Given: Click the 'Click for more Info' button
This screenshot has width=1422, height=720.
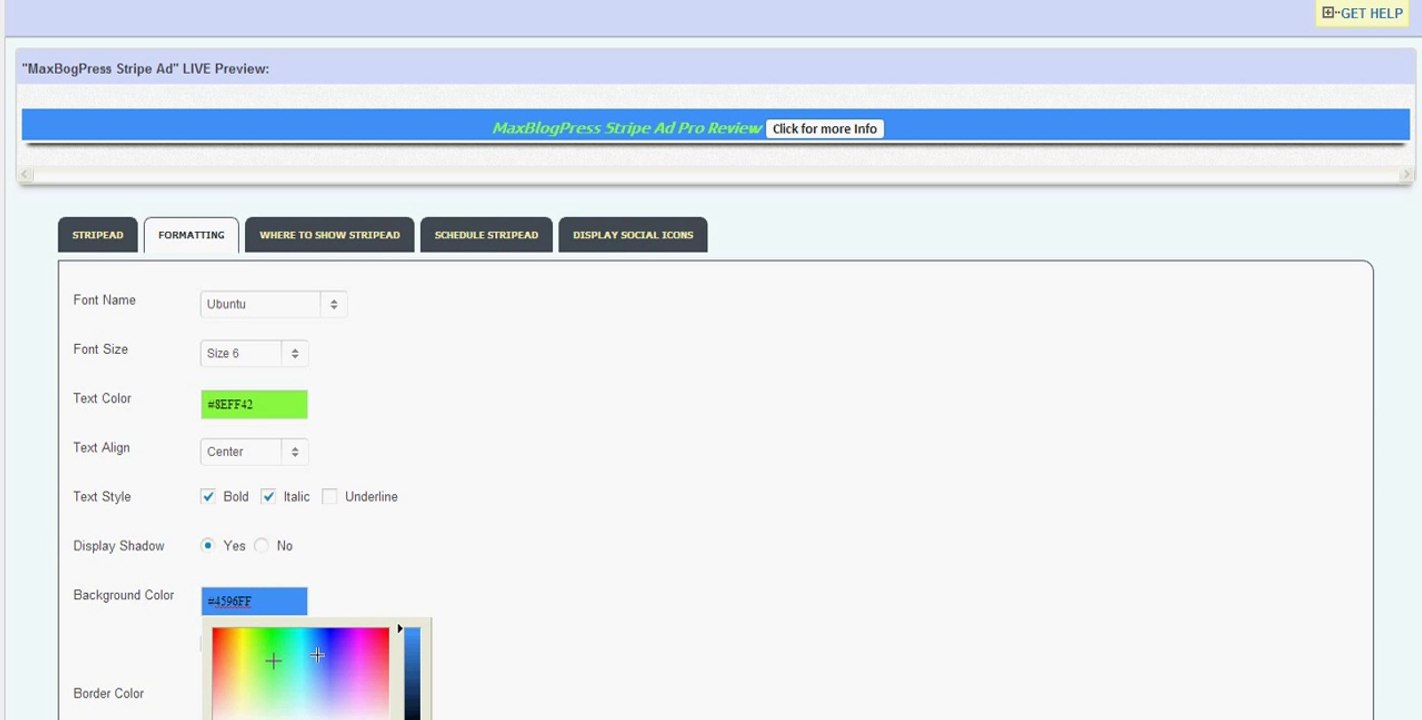Looking at the screenshot, I should [x=825, y=128].
